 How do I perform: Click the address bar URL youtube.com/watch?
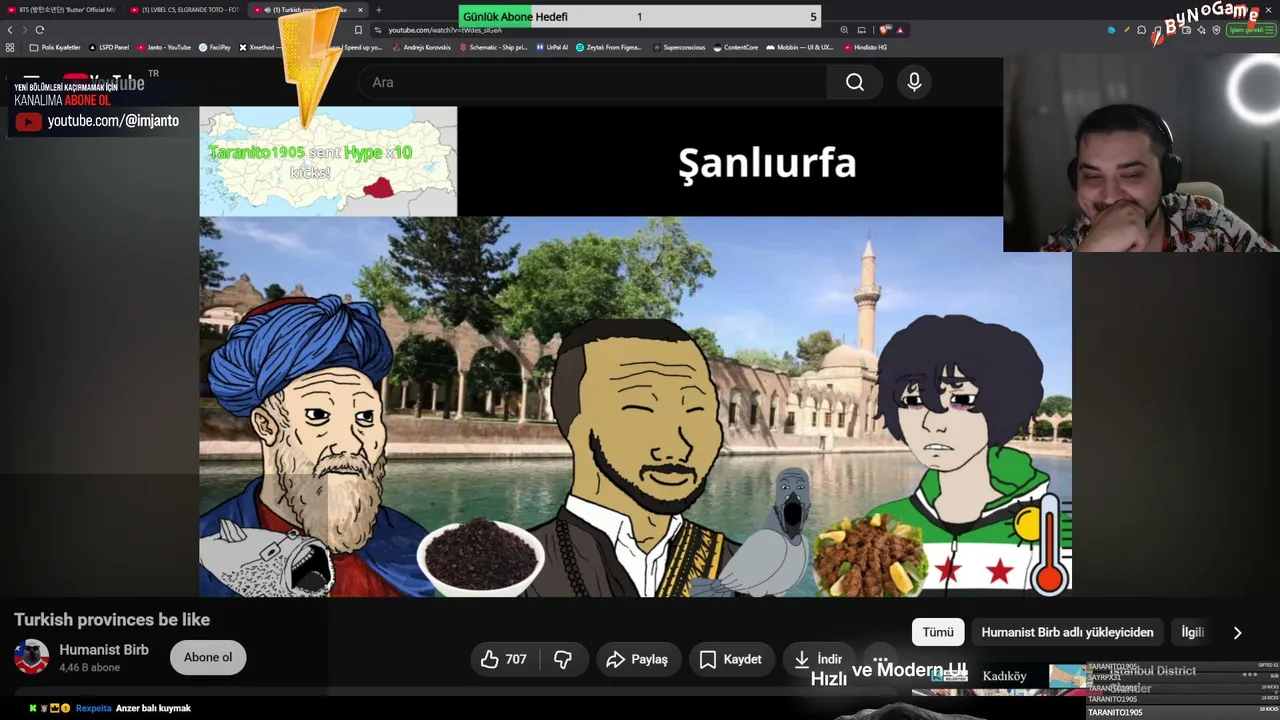pyautogui.click(x=445, y=30)
